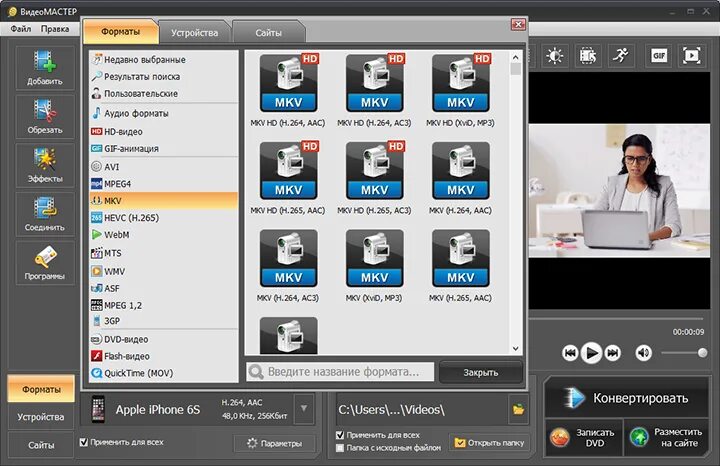Click the brightness adjustment sun icon
The width and height of the screenshot is (720, 466).
coord(555,56)
